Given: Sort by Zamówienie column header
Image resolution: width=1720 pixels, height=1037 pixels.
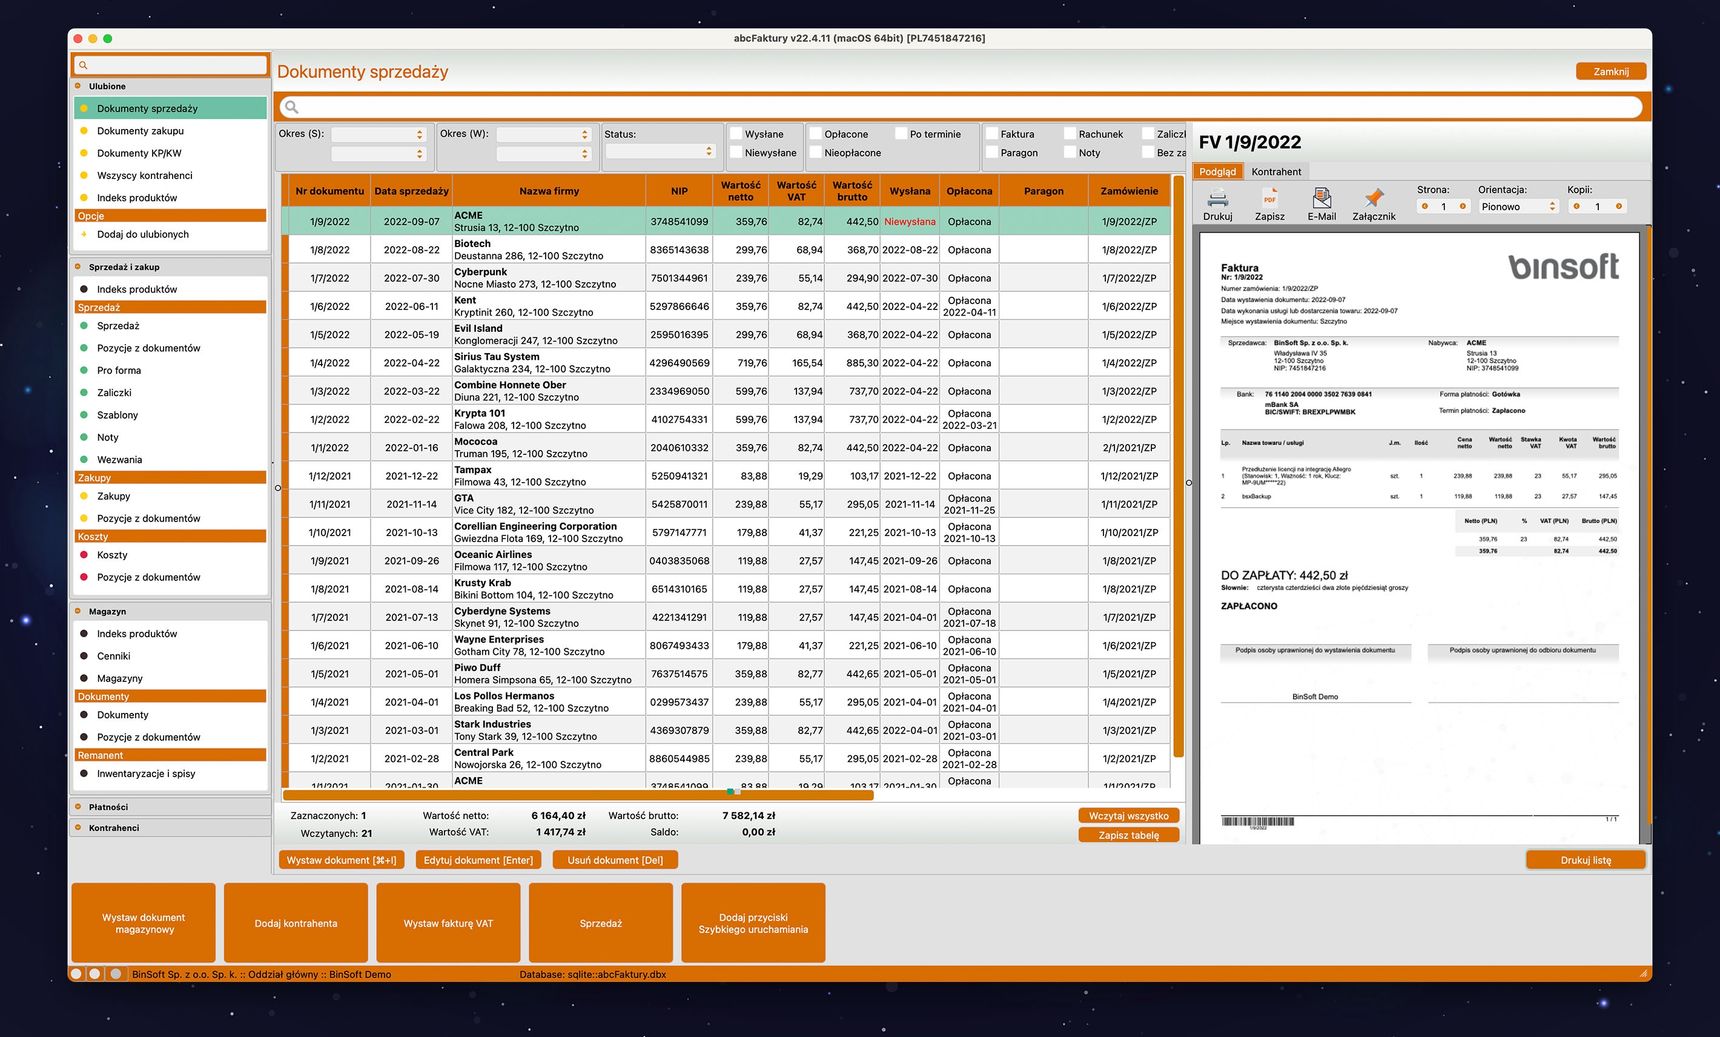Looking at the screenshot, I should [1129, 191].
